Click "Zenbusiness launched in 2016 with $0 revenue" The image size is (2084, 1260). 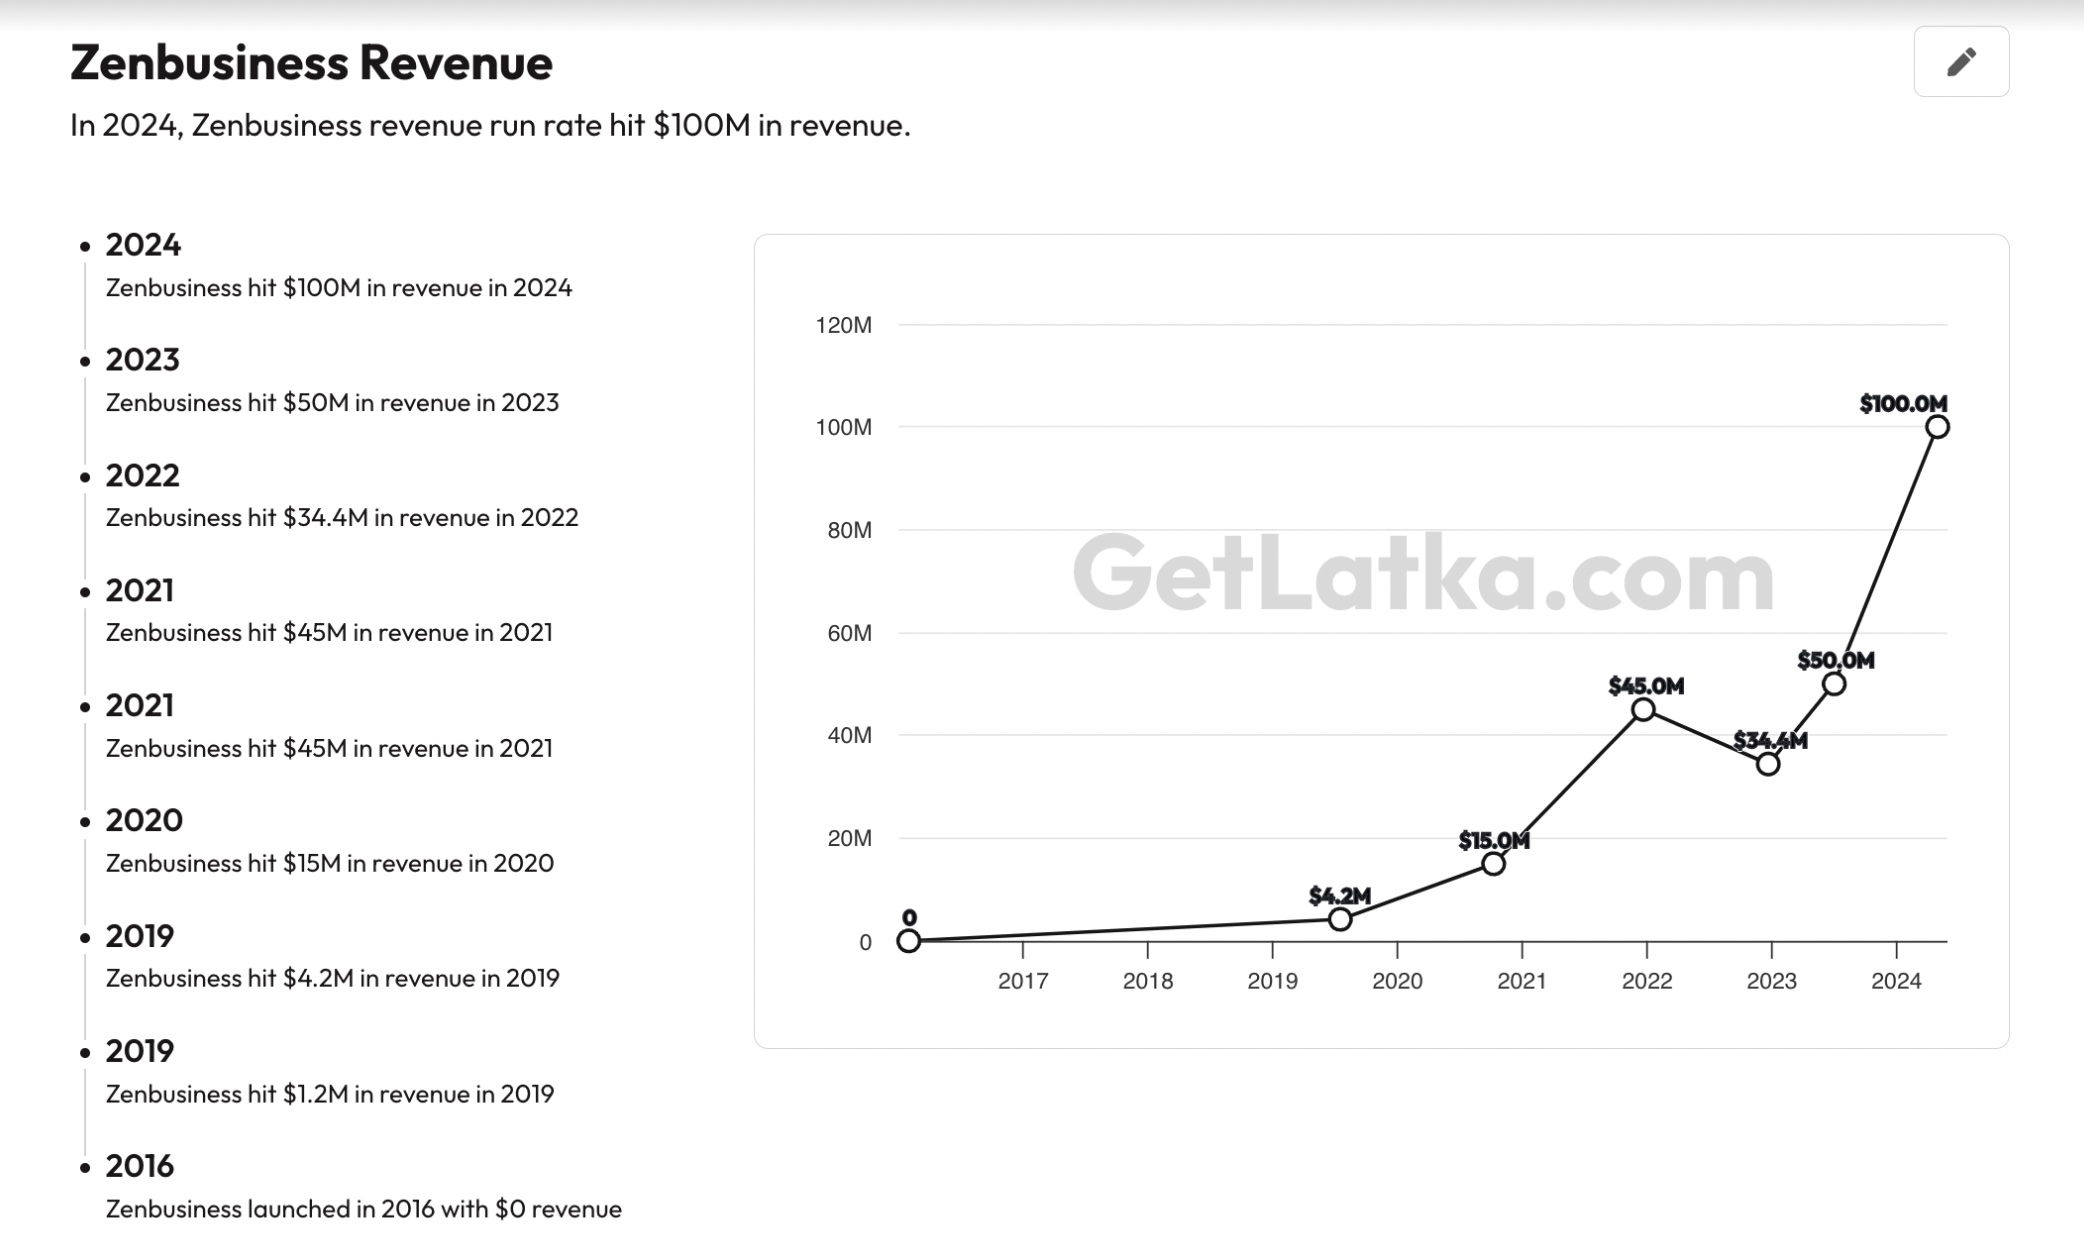(x=364, y=1210)
